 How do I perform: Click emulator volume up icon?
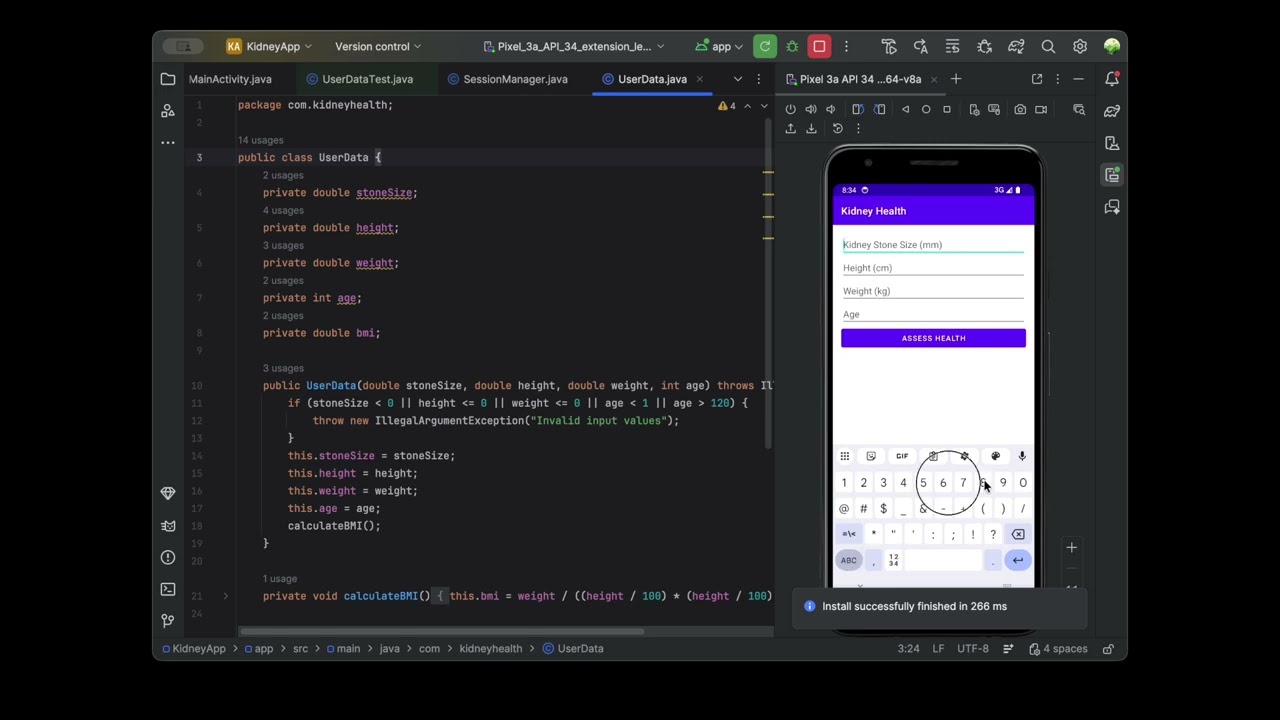click(x=811, y=109)
